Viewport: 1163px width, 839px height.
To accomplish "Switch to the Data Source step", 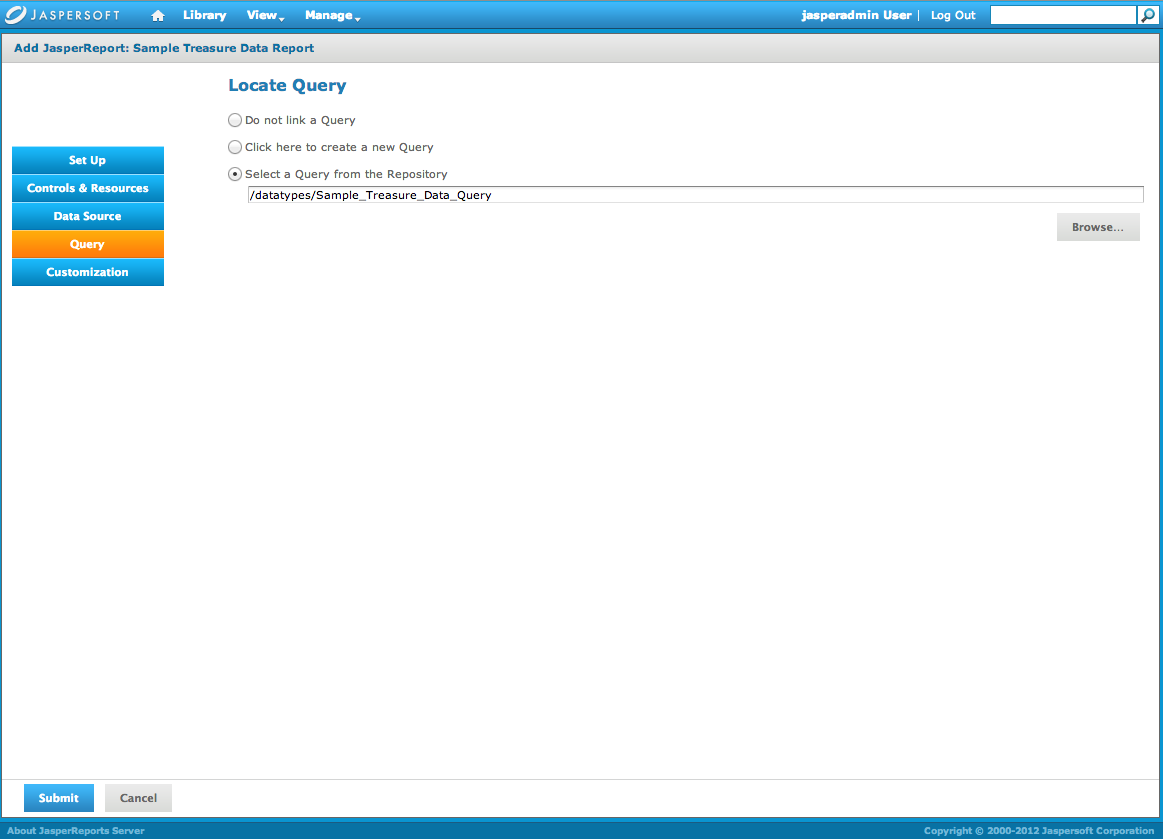I will click(x=88, y=217).
